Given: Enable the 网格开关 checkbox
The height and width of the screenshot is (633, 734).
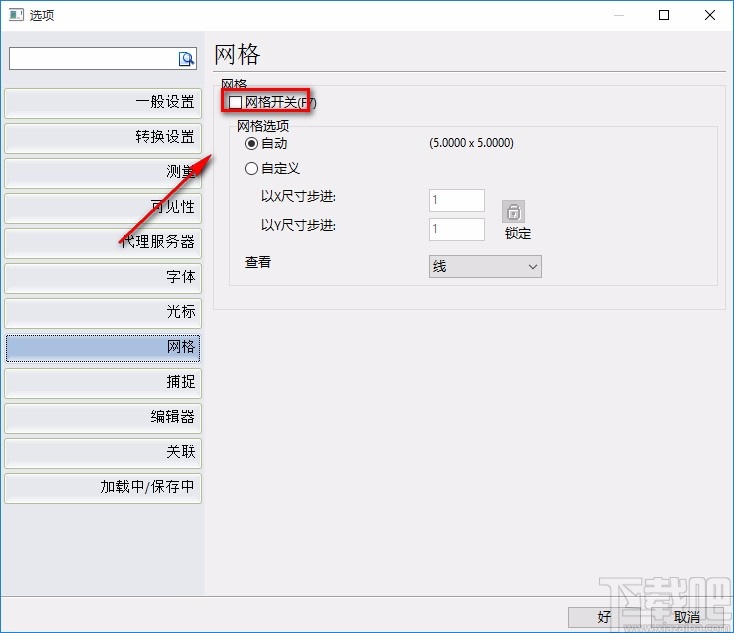Looking at the screenshot, I should 236,102.
